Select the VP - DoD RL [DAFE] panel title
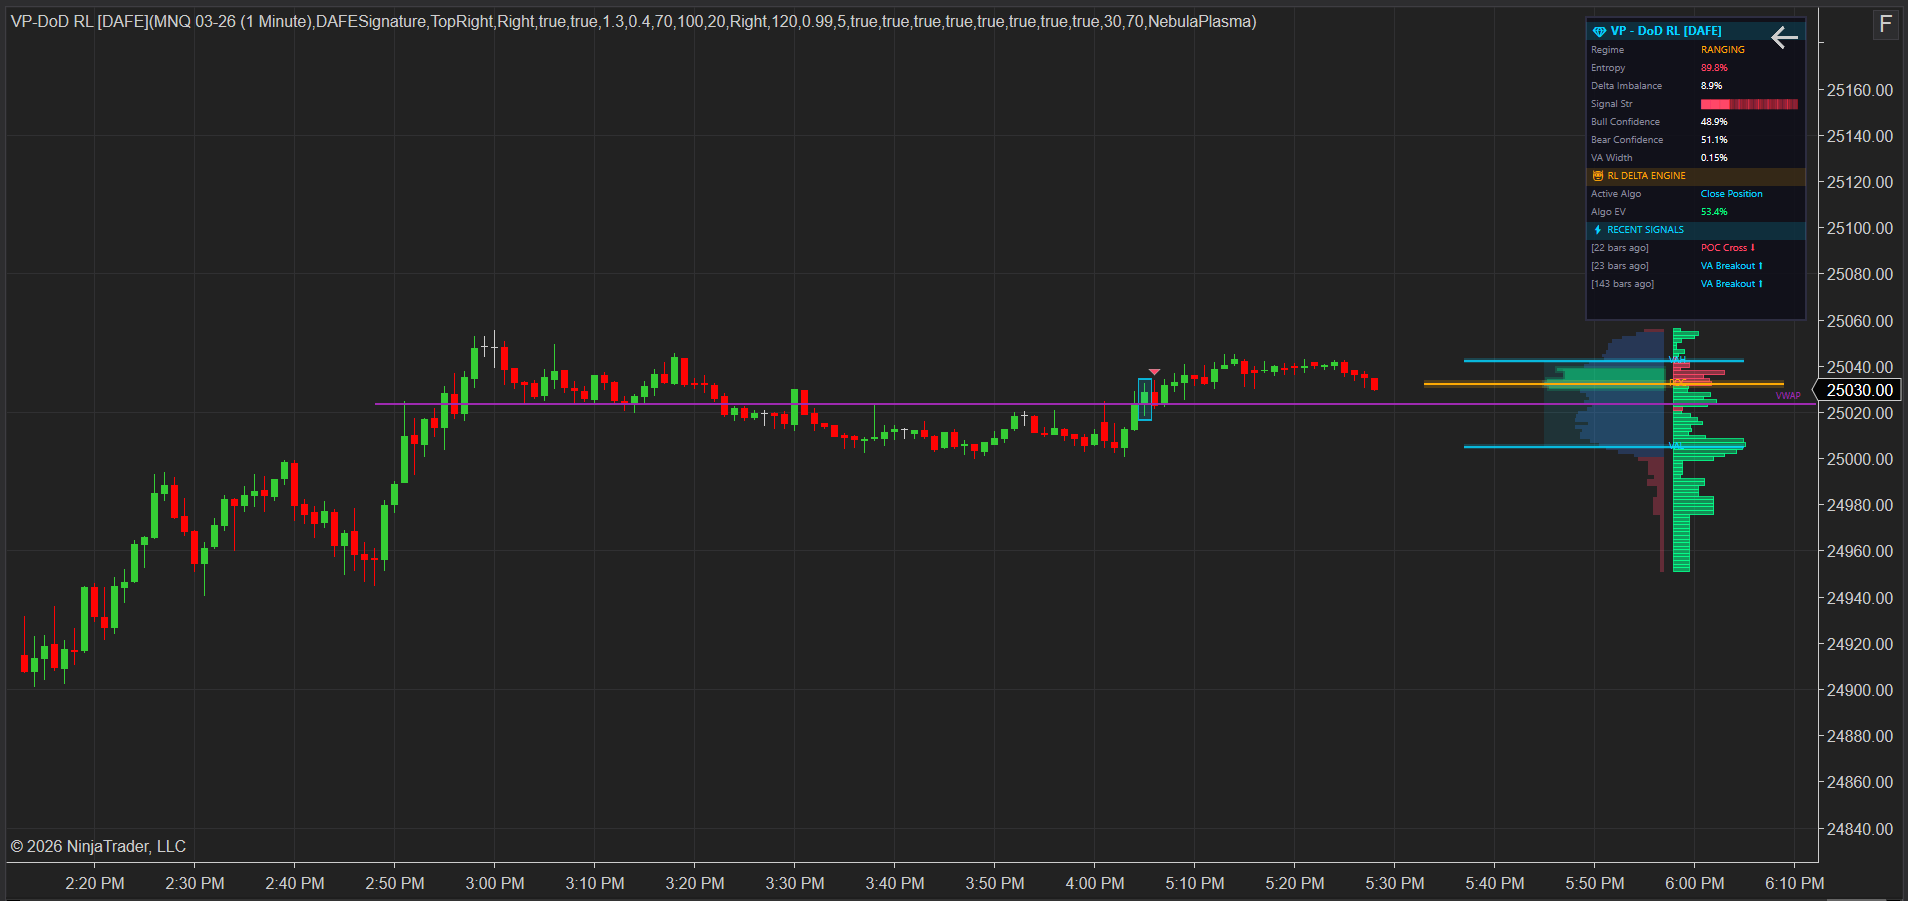Viewport: 1908px width, 901px height. click(x=1666, y=31)
